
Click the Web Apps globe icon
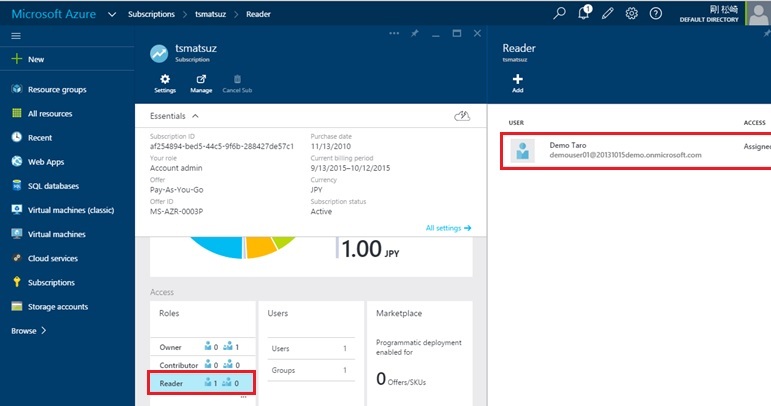click(17, 161)
